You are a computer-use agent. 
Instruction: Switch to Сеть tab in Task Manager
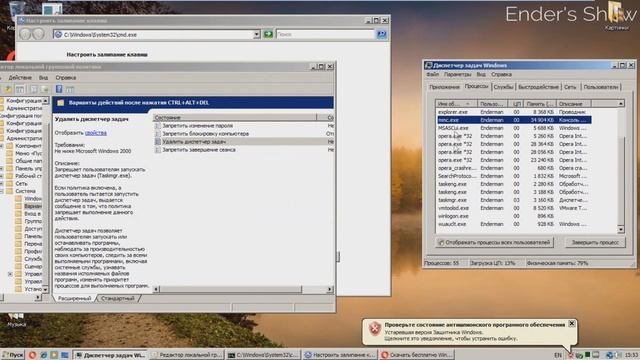pyautogui.click(x=570, y=87)
